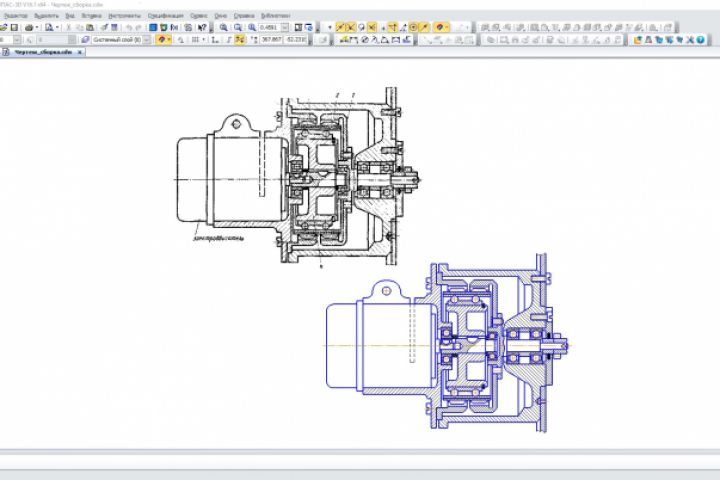This screenshot has height=480, width=720.
Task: Toggle the first highlighted snap button
Action: [x=340, y=28]
